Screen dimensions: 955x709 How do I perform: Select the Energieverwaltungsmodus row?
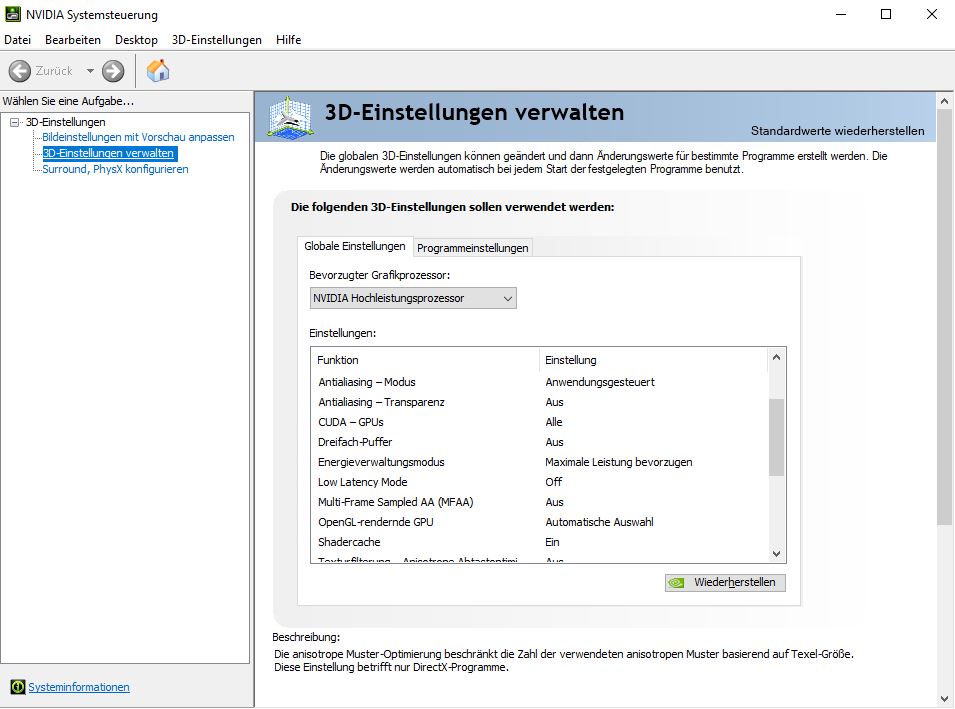[539, 462]
